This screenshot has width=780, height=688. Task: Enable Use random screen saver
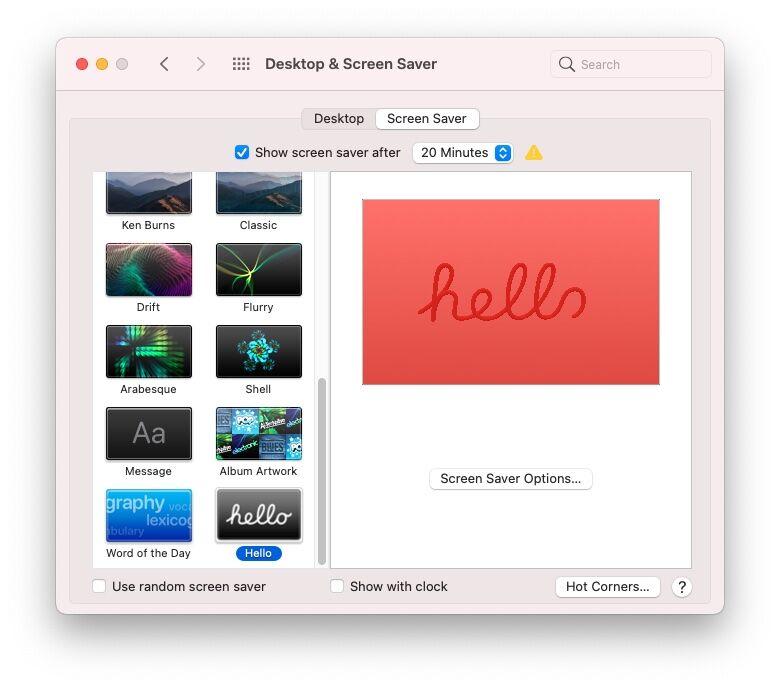[99, 587]
